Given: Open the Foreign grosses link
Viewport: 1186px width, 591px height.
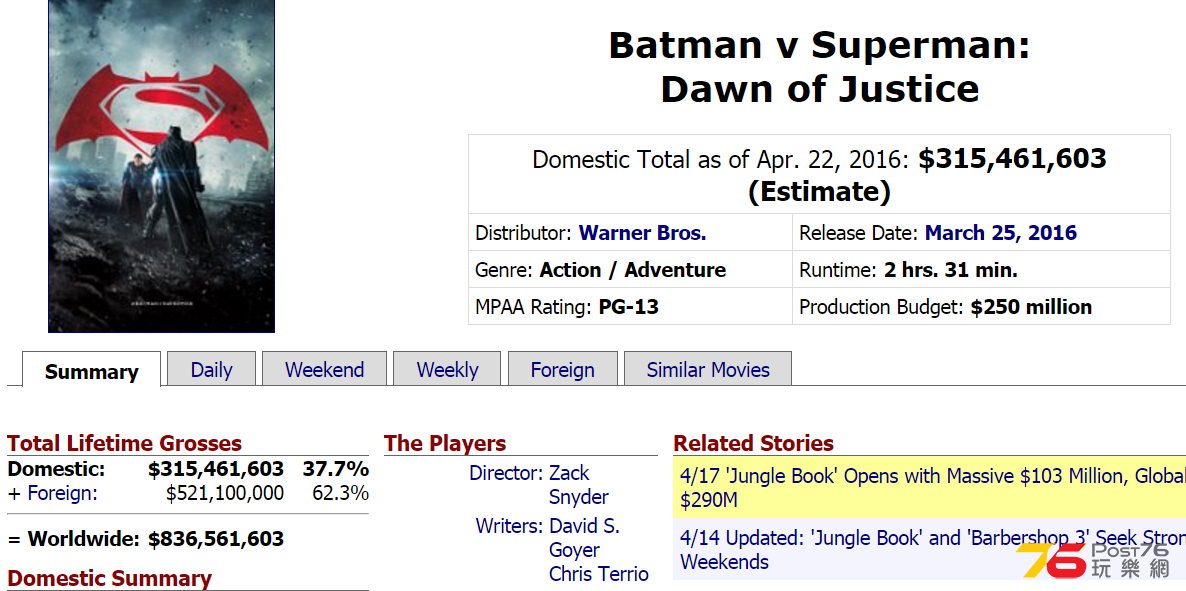Looking at the screenshot, I should click(63, 493).
